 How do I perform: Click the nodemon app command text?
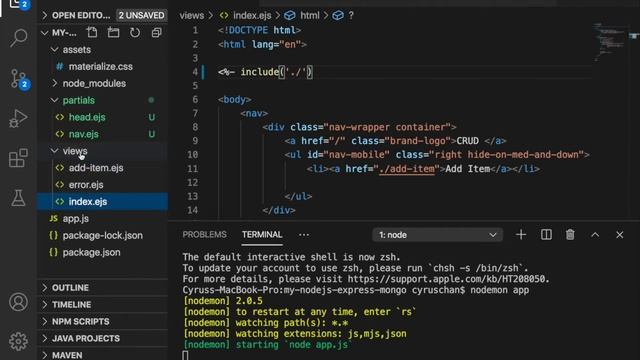point(500,290)
